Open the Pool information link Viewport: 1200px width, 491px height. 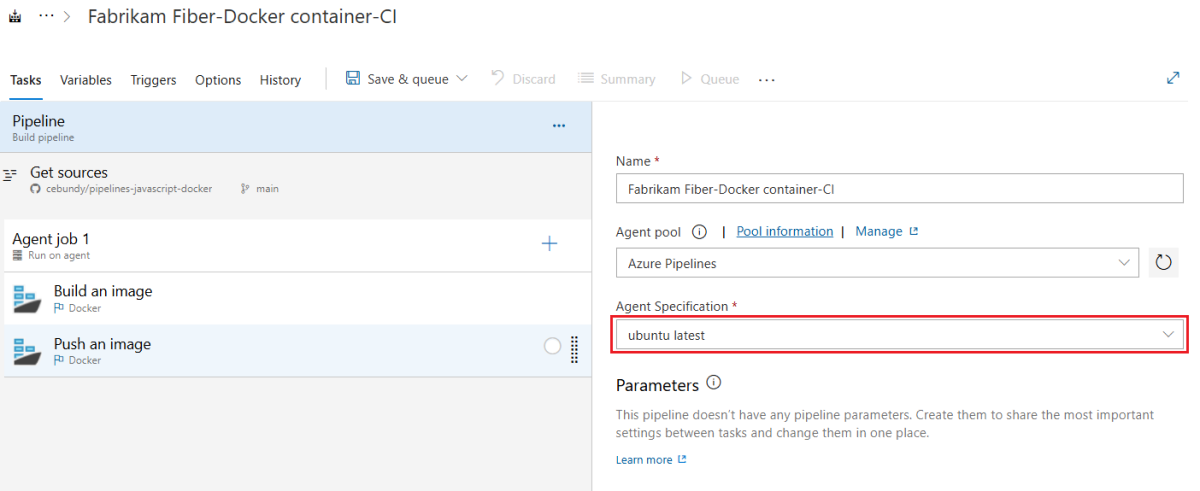coord(785,231)
